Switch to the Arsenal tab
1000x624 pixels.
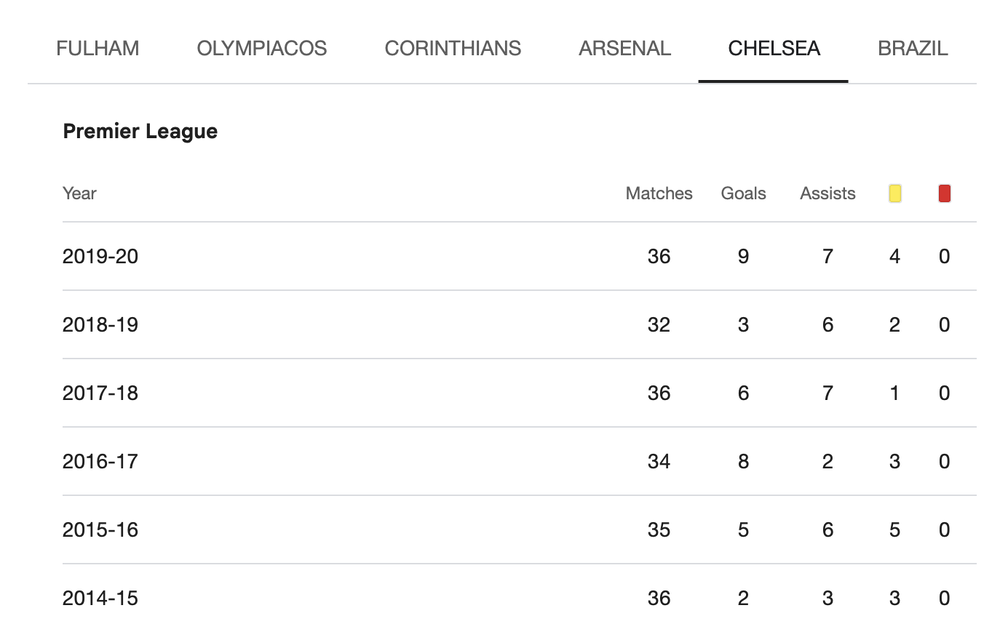[x=624, y=48]
